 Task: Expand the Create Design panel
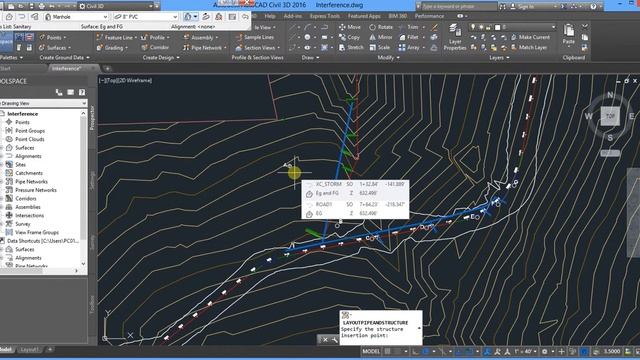(161, 58)
